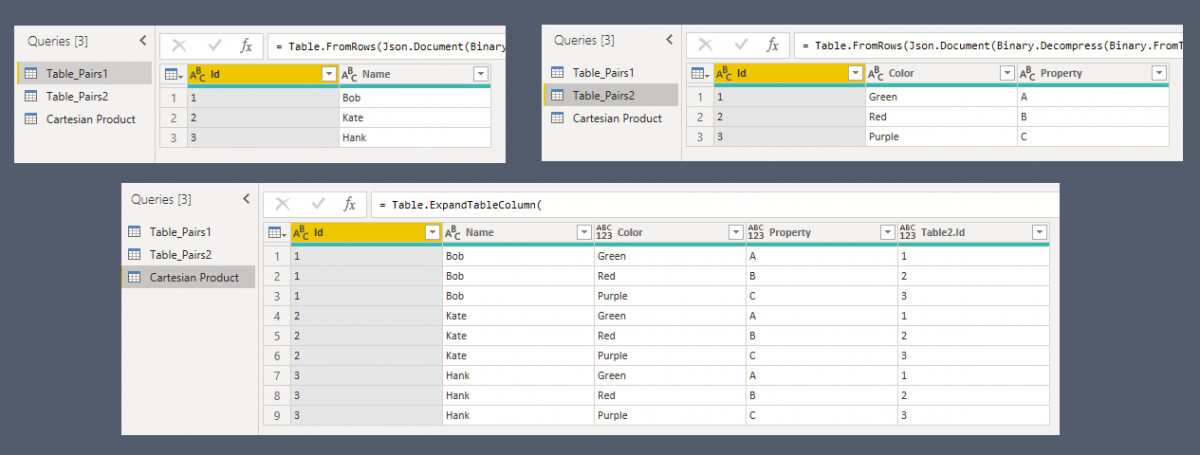Image resolution: width=1200 pixels, height=455 pixels.
Task: Click the fx icon in Cartesian Product view
Action: 350,204
